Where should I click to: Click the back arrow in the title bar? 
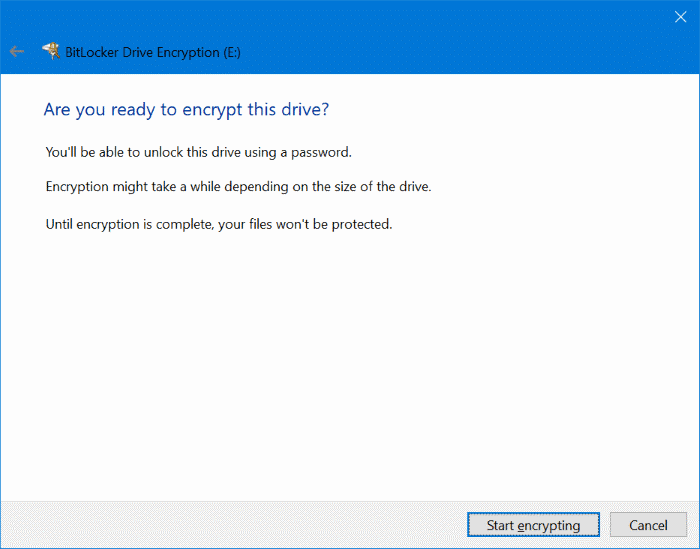pyautogui.click(x=17, y=51)
